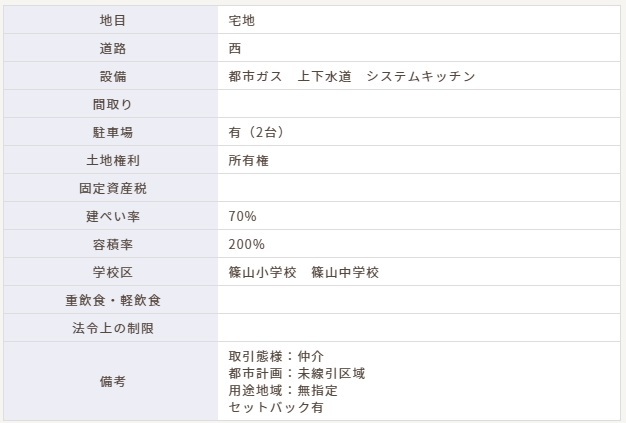Screen dimensions: 626x423
Task: Click the 法令上の制限 label cell
Action: 111,328
